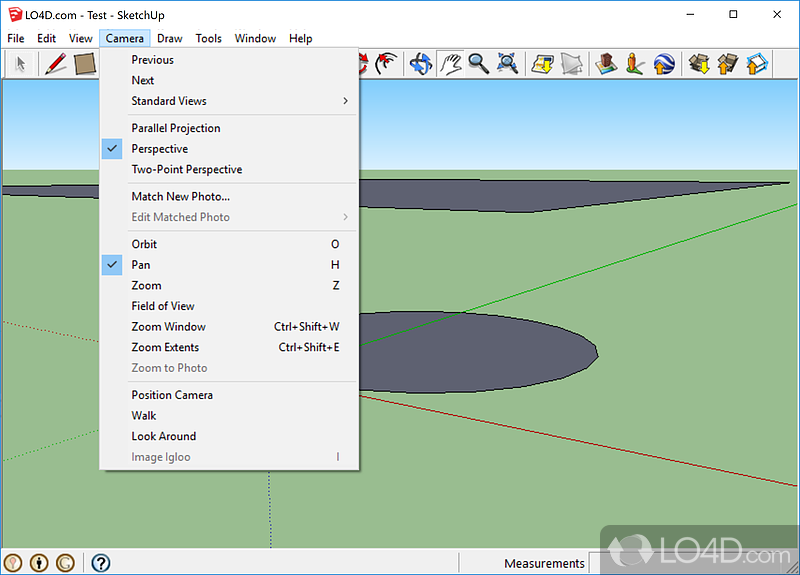Click Position Camera in the menu
Screen dimensions: 800x575
tap(171, 395)
